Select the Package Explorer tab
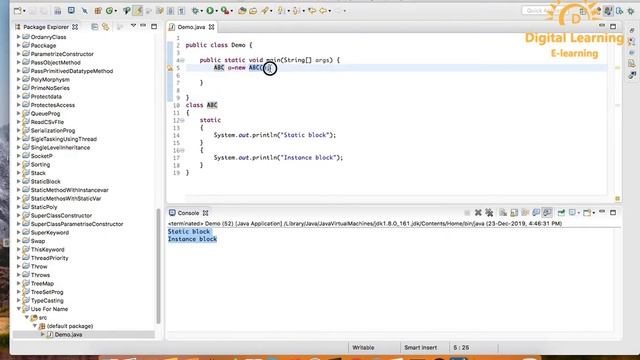 (46, 27)
